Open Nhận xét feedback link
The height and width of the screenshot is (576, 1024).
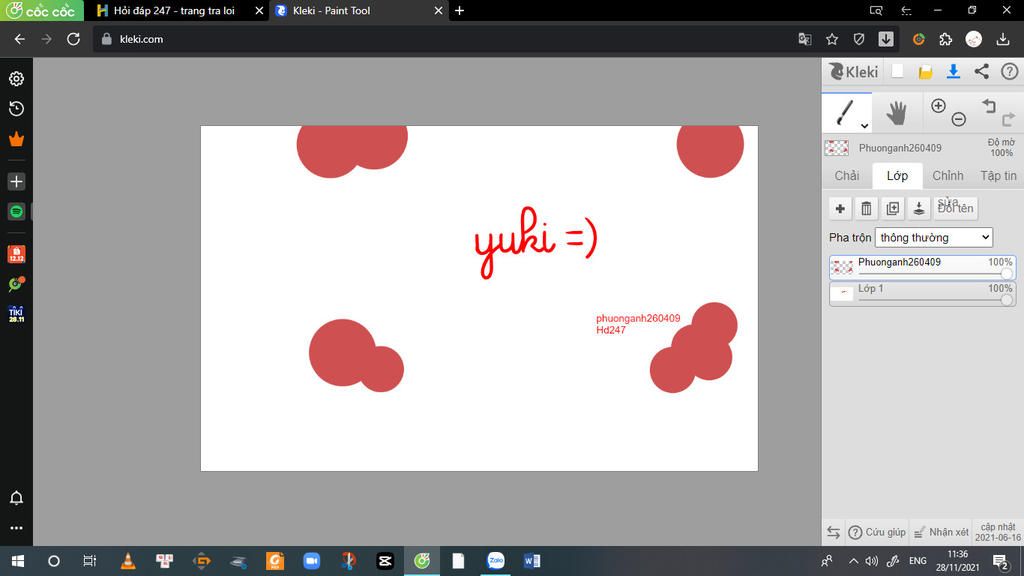(941, 532)
